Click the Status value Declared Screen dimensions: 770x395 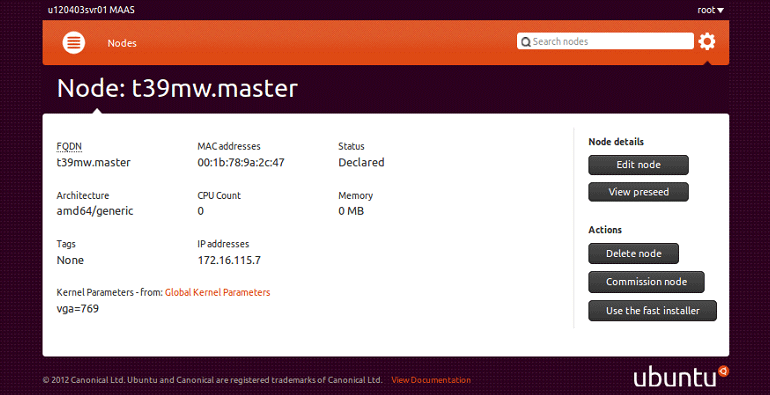361,163
